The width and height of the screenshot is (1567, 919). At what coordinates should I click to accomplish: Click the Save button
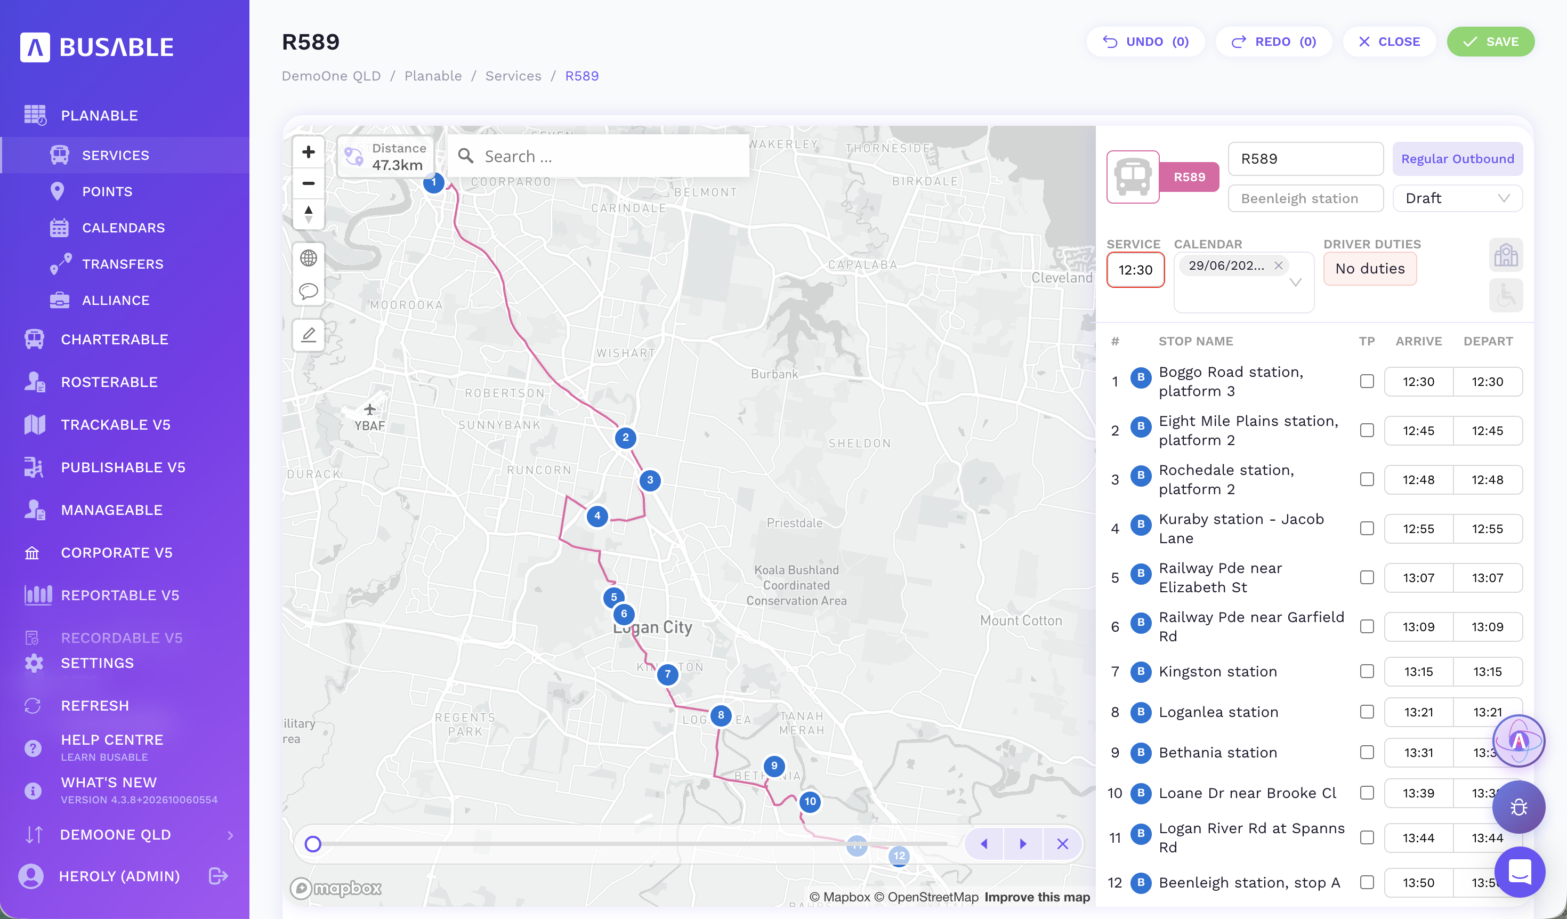click(1490, 42)
